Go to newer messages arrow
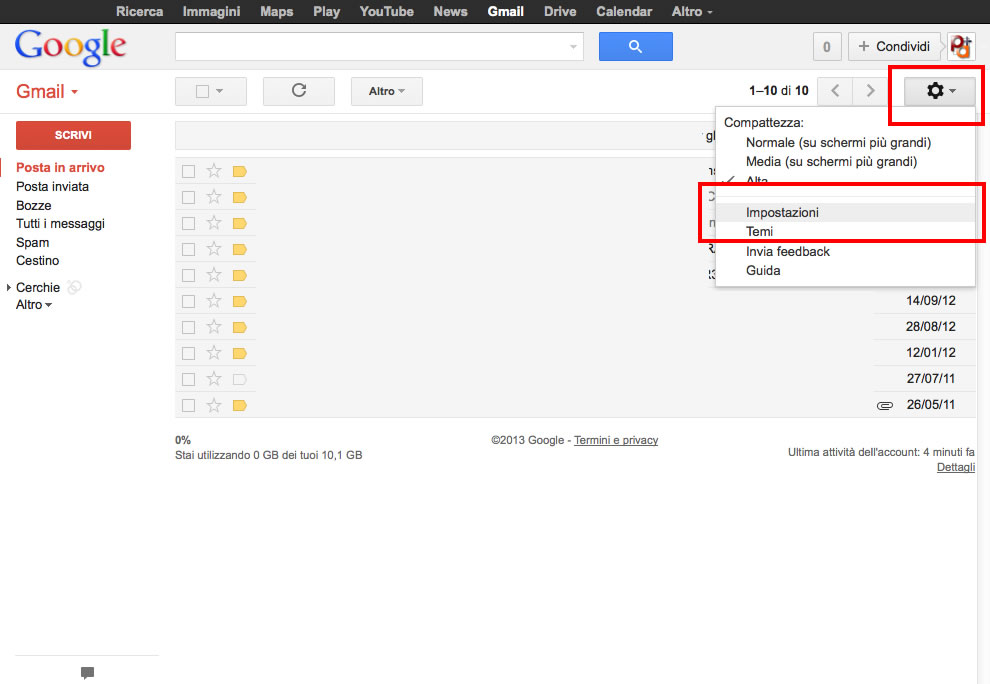This screenshot has height=684, width=990. [835, 91]
